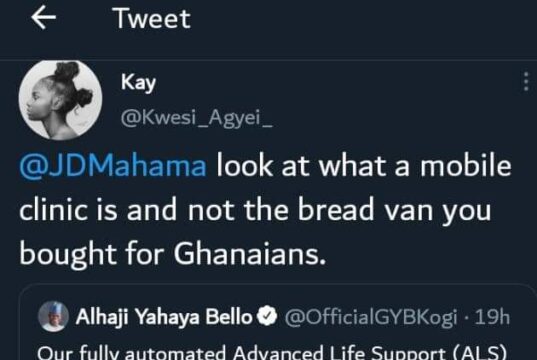Open the three-dot more options menu
The height and width of the screenshot is (360, 537).
coord(526,82)
